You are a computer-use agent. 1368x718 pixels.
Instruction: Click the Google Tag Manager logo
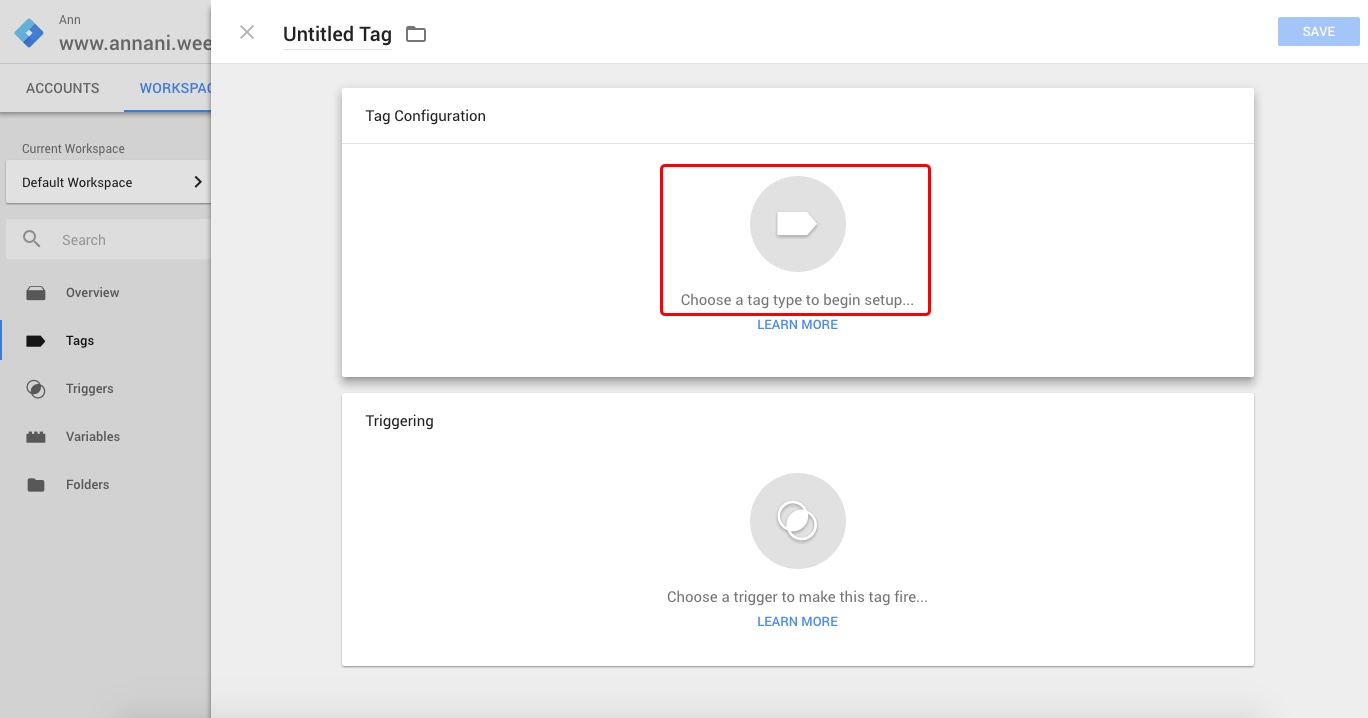pyautogui.click(x=30, y=33)
